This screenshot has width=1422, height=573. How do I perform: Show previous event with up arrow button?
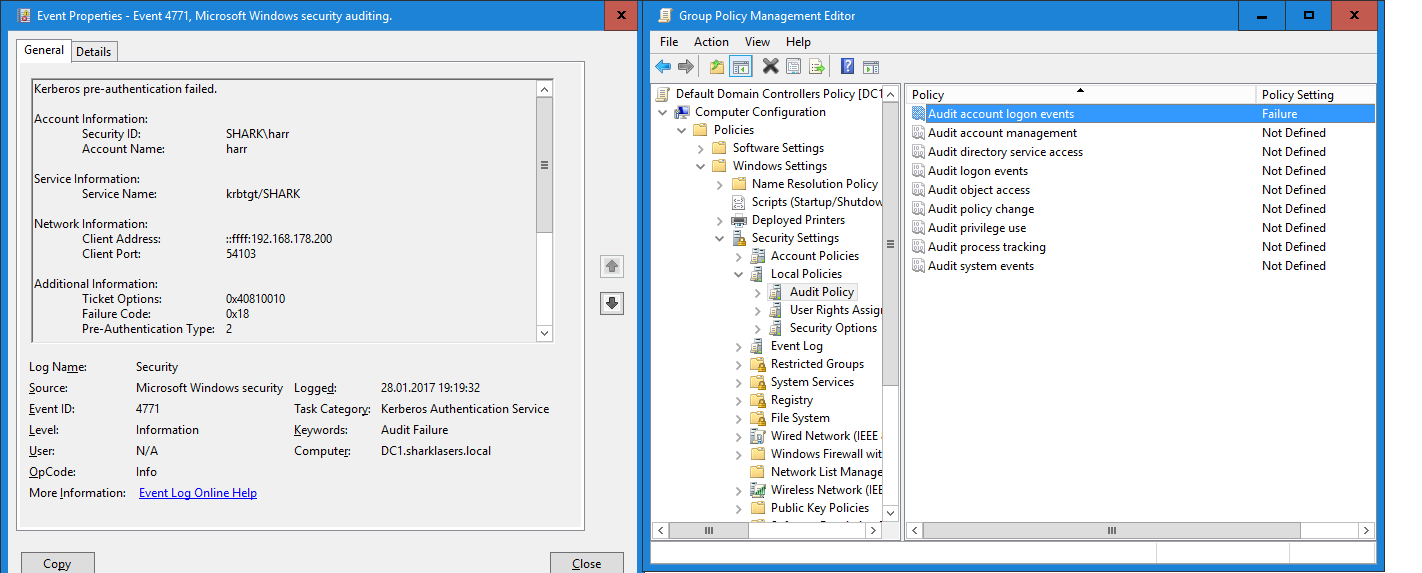612,266
